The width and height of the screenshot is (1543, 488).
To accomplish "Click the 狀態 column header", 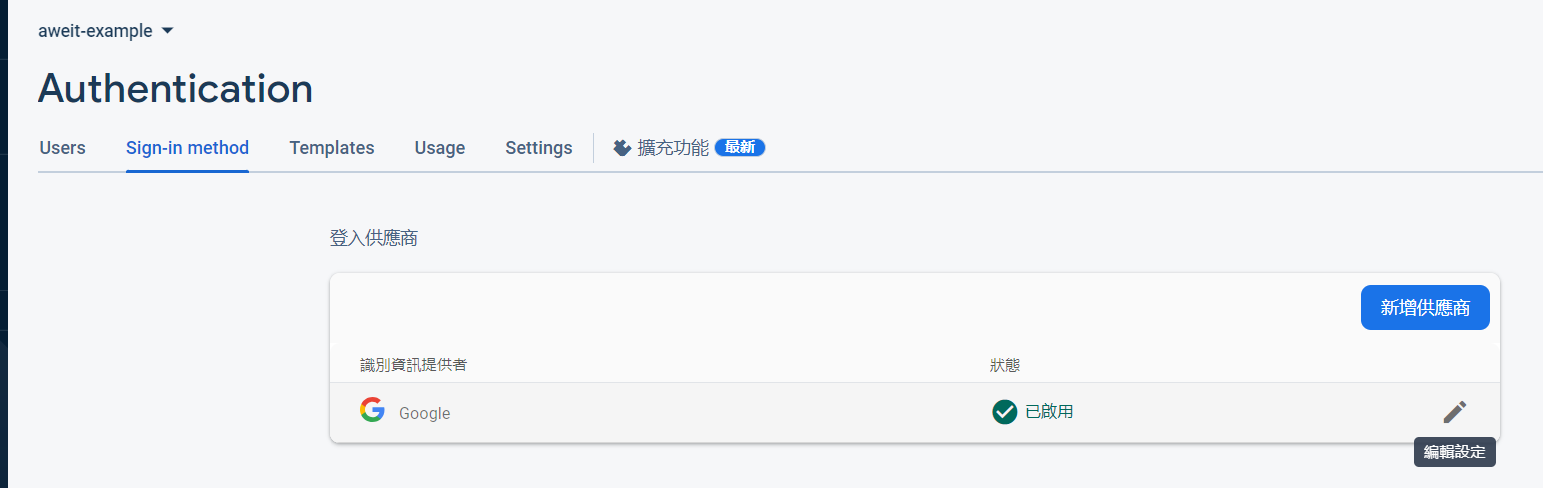I will pyautogui.click(x=1005, y=365).
